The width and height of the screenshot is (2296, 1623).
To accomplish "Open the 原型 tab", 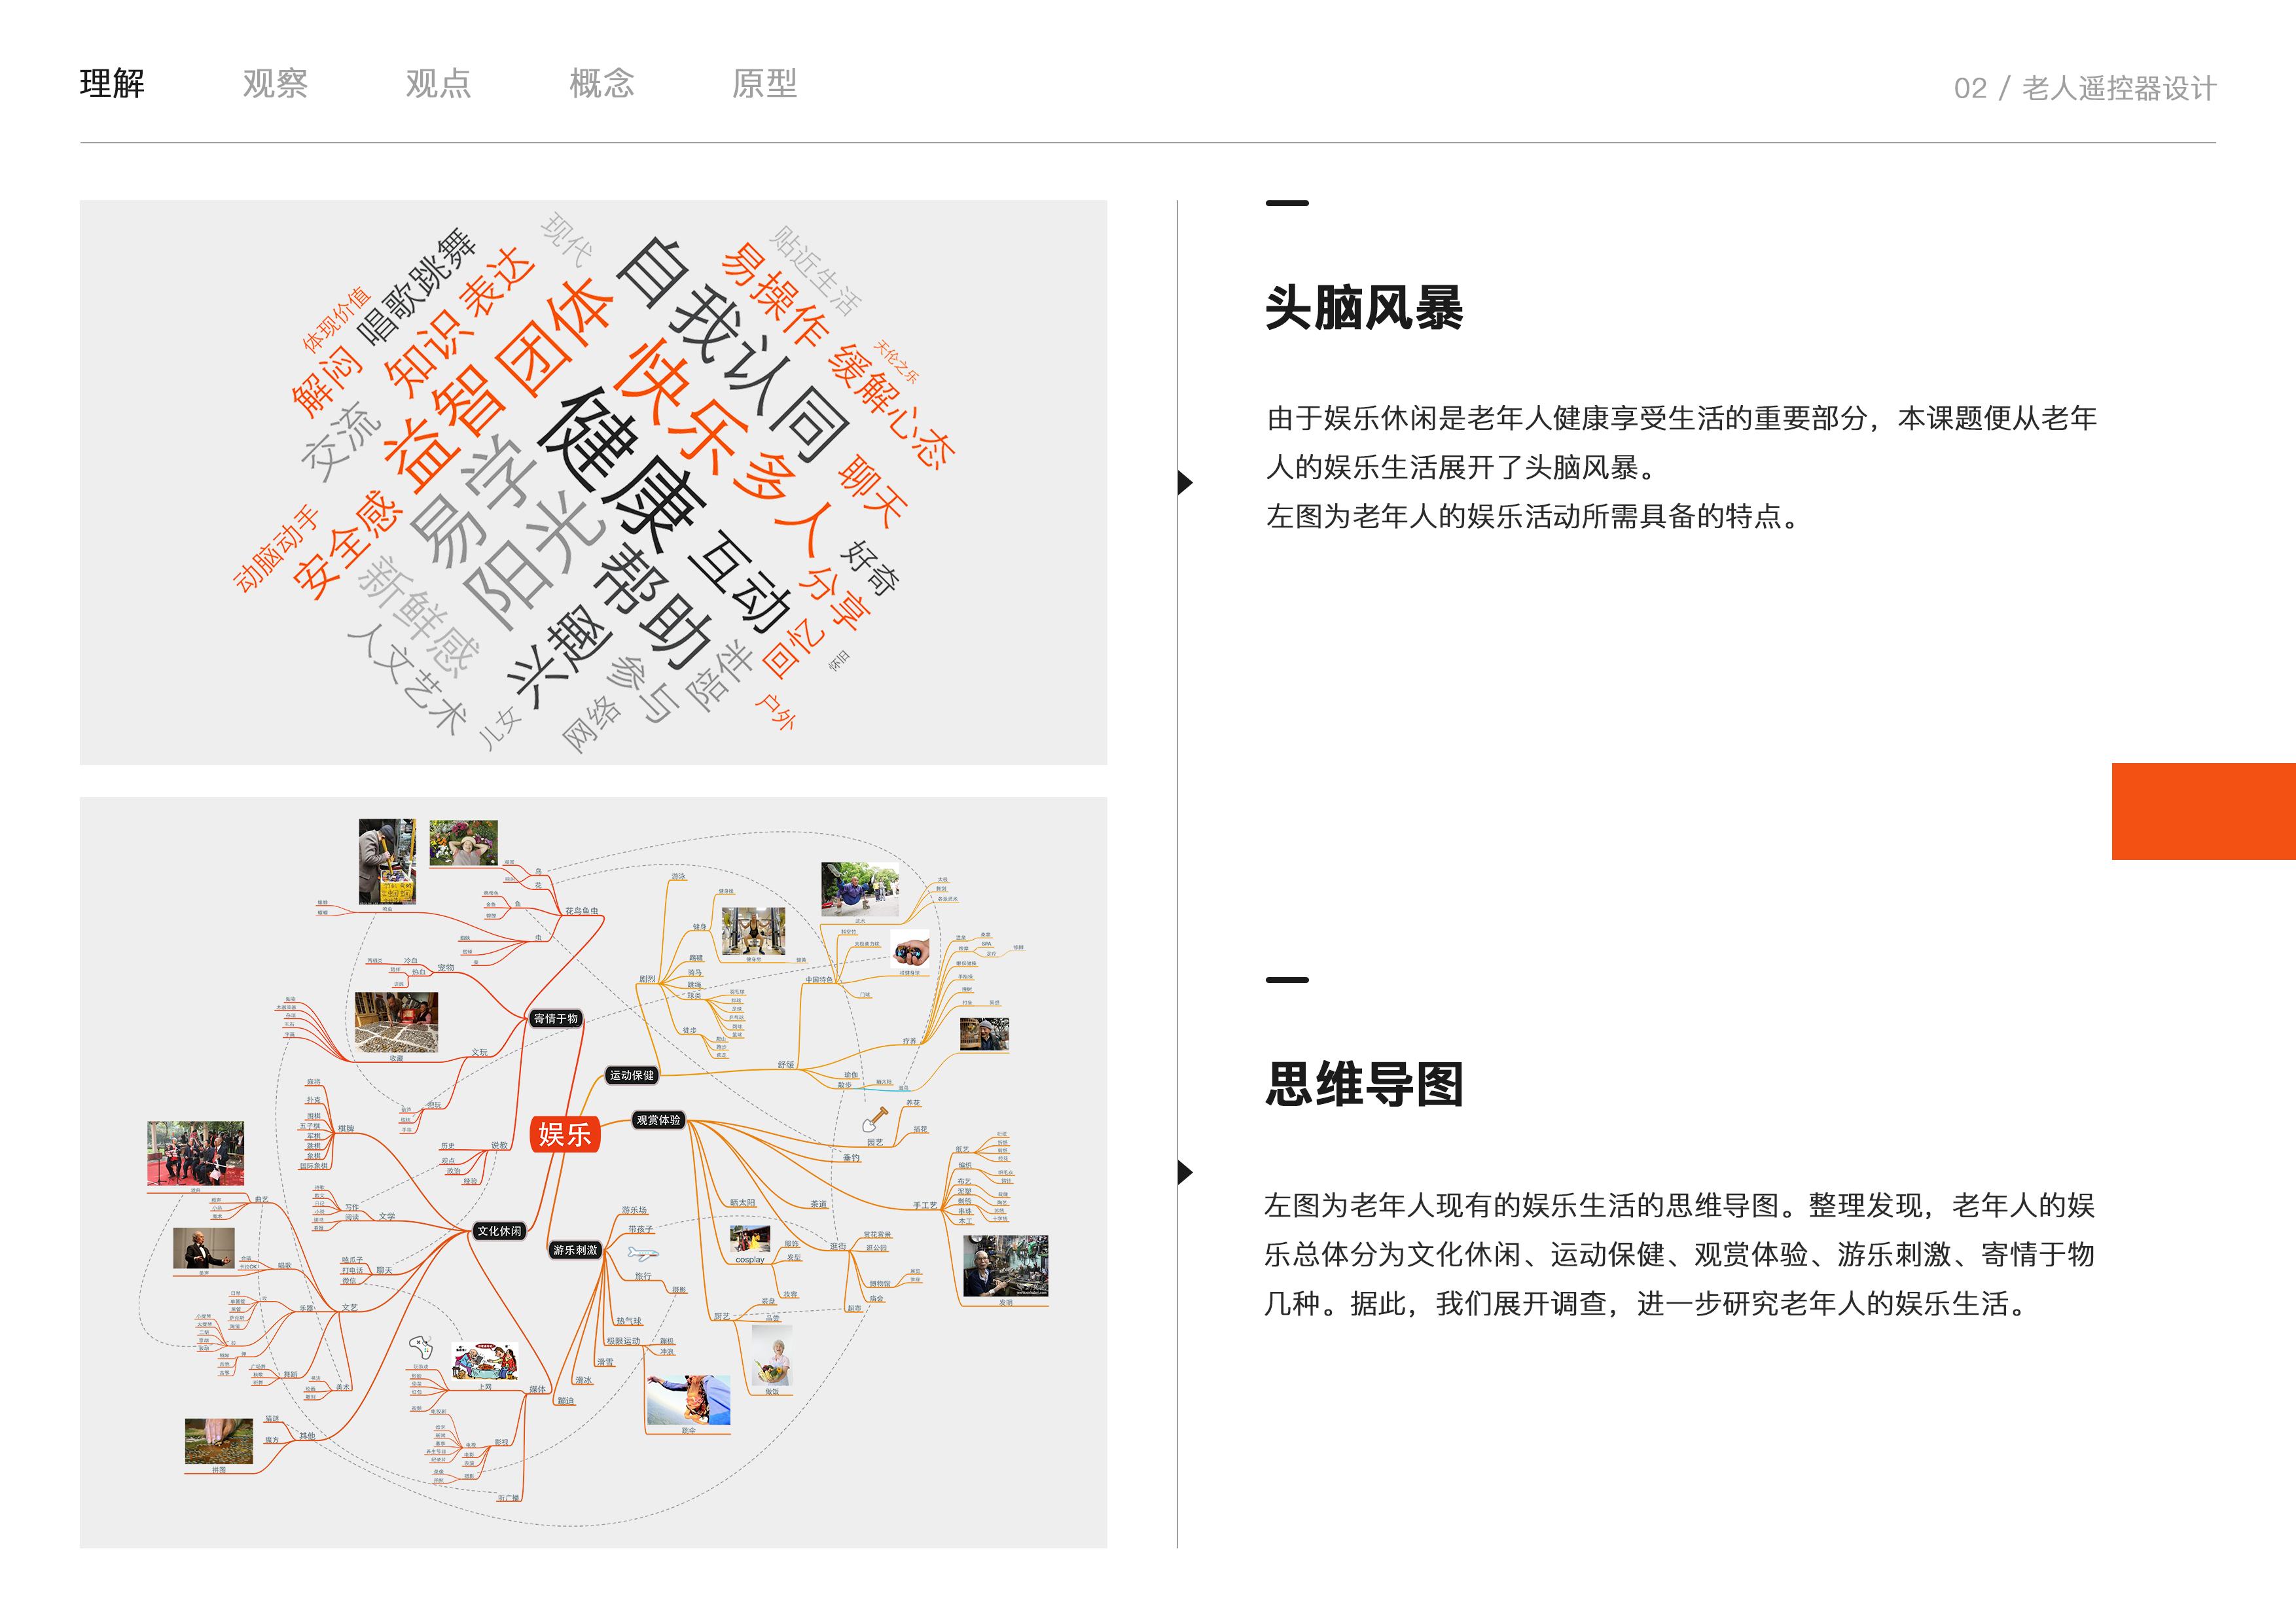I will click(x=764, y=83).
